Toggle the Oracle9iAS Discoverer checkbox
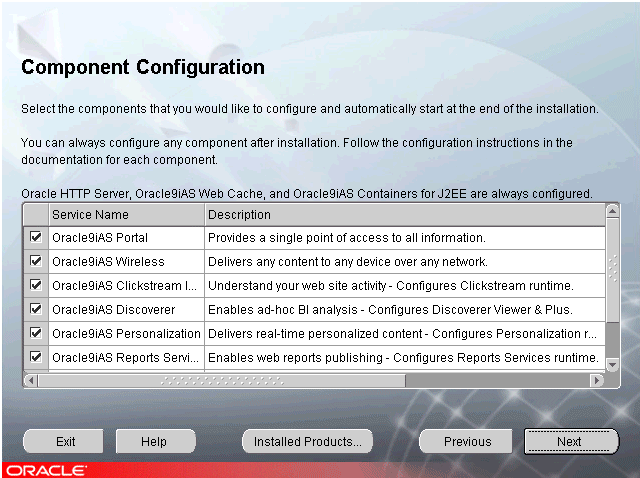Image resolution: width=640 pixels, height=478 pixels. (x=36, y=309)
